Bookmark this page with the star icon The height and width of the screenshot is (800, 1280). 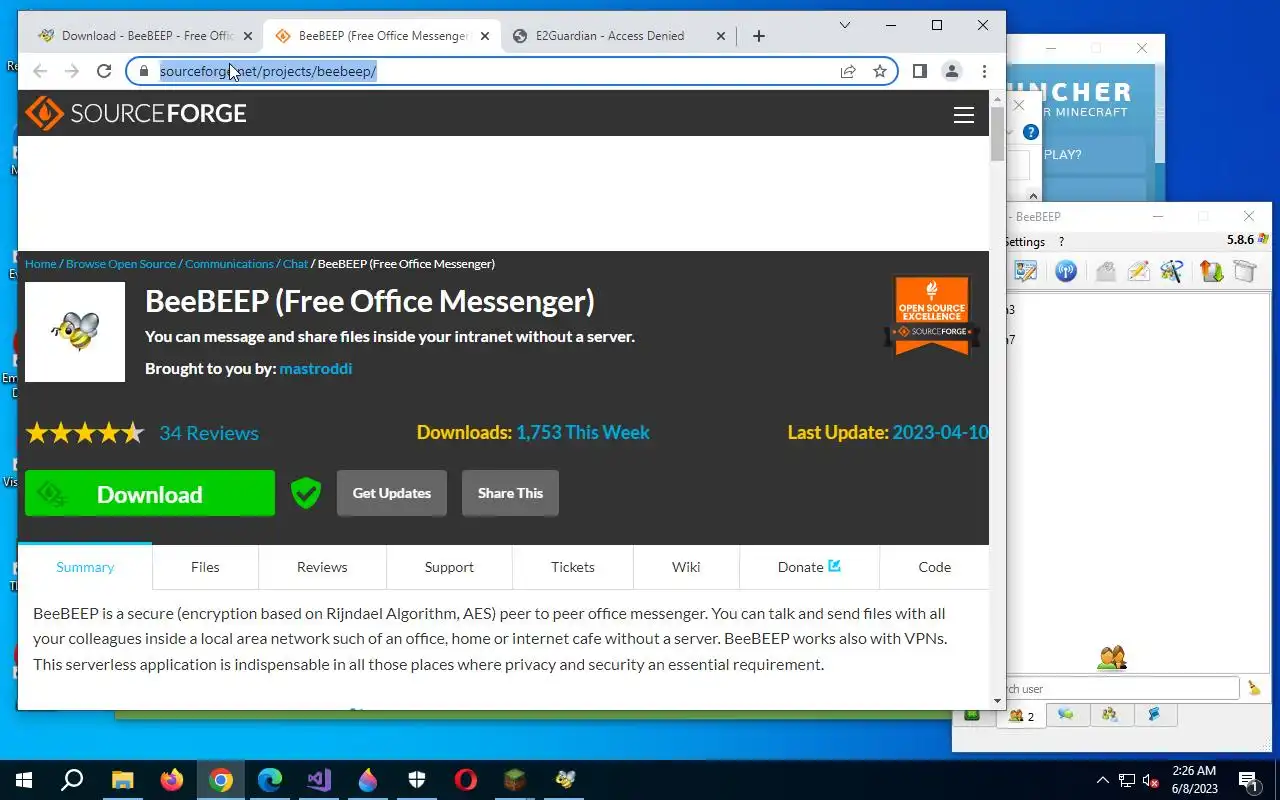(880, 71)
